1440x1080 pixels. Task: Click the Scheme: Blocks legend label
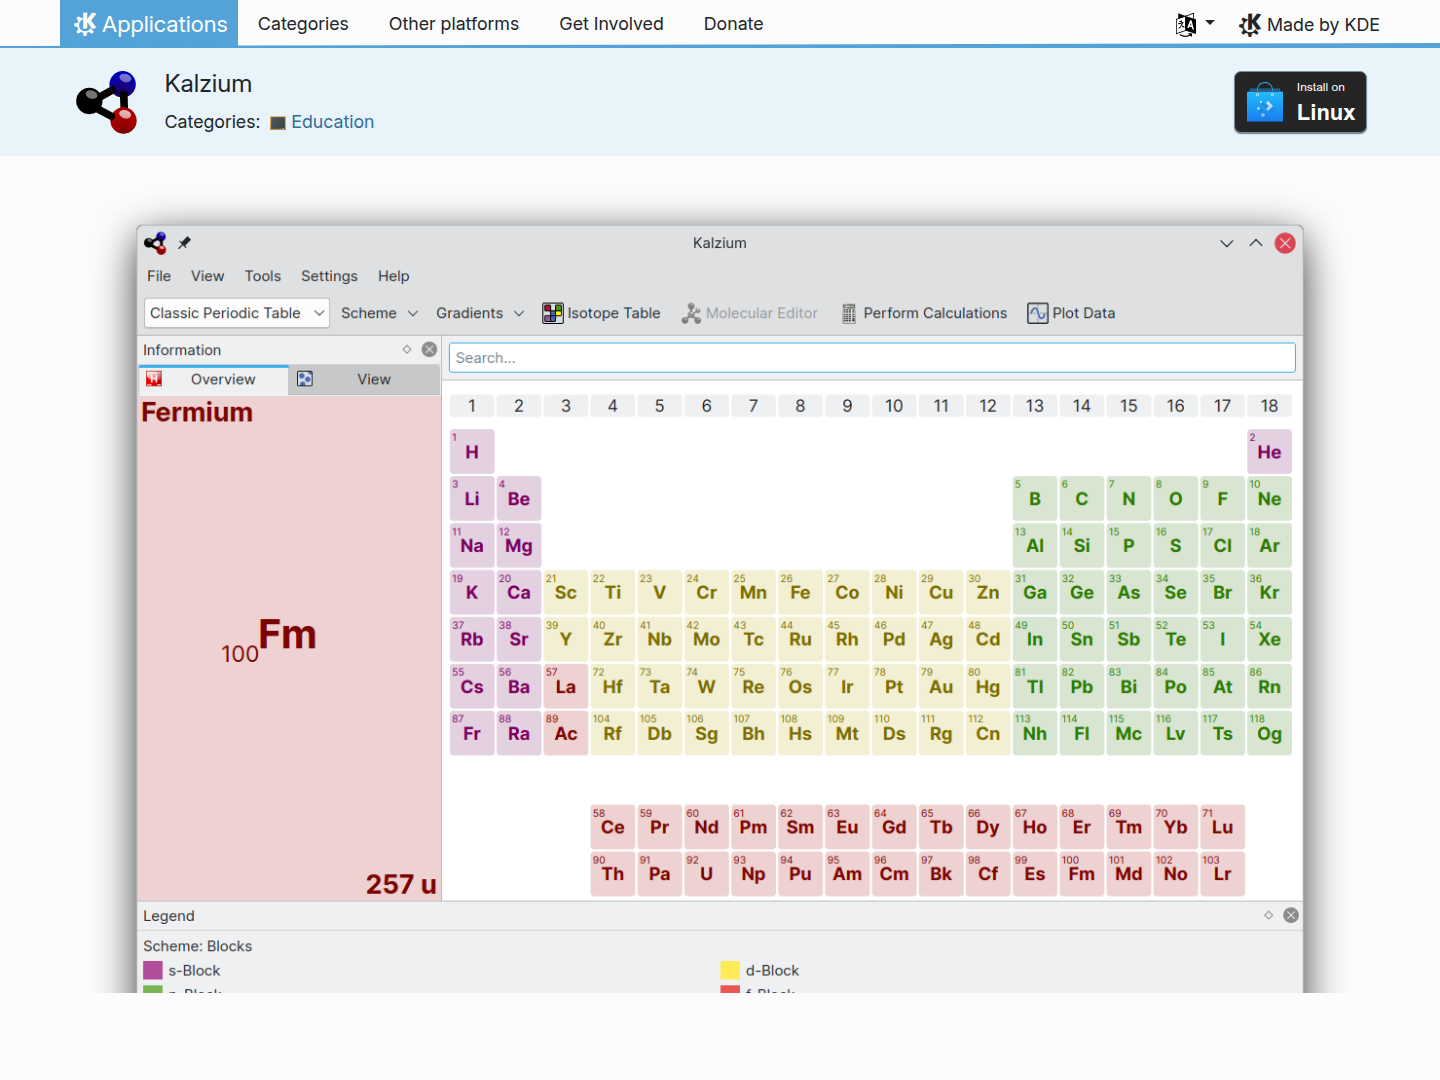(x=197, y=946)
